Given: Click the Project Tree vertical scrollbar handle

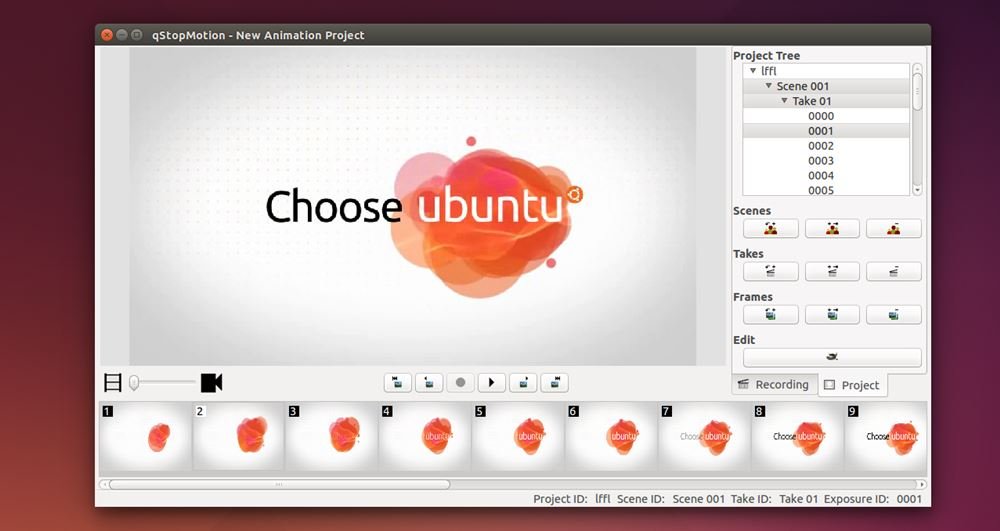Looking at the screenshot, I should [x=917, y=92].
